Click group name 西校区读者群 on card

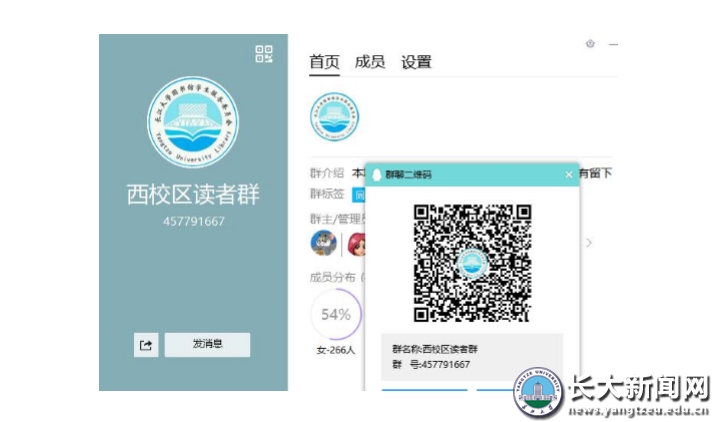(x=193, y=194)
